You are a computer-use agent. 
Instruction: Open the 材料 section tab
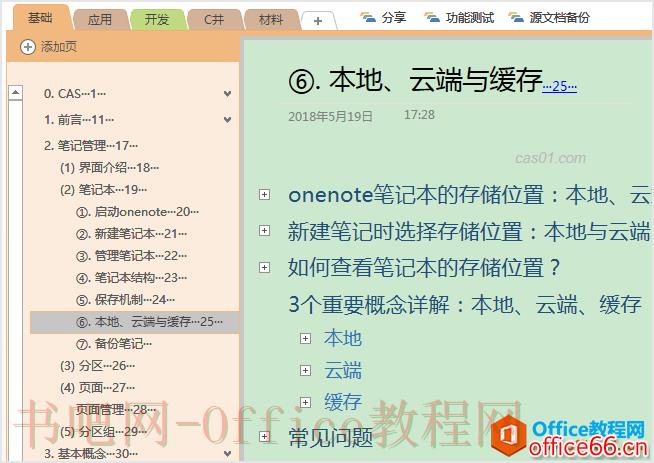pyautogui.click(x=271, y=20)
